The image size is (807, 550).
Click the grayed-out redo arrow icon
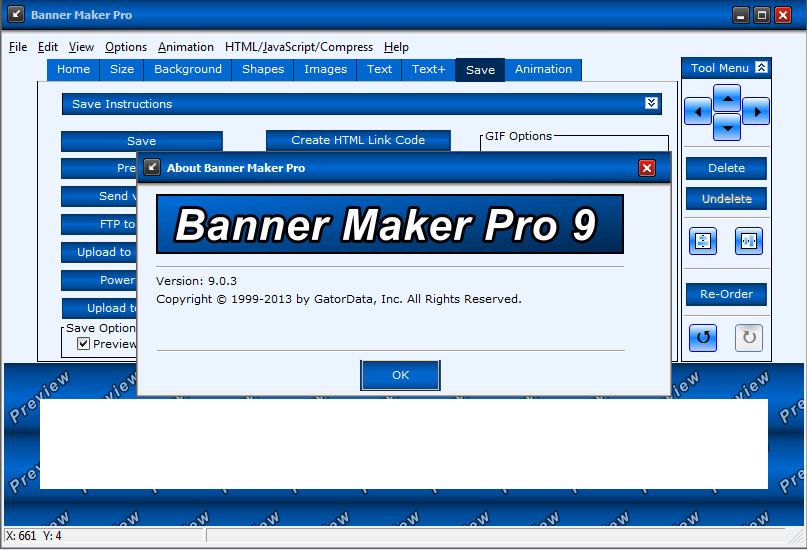coord(749,337)
